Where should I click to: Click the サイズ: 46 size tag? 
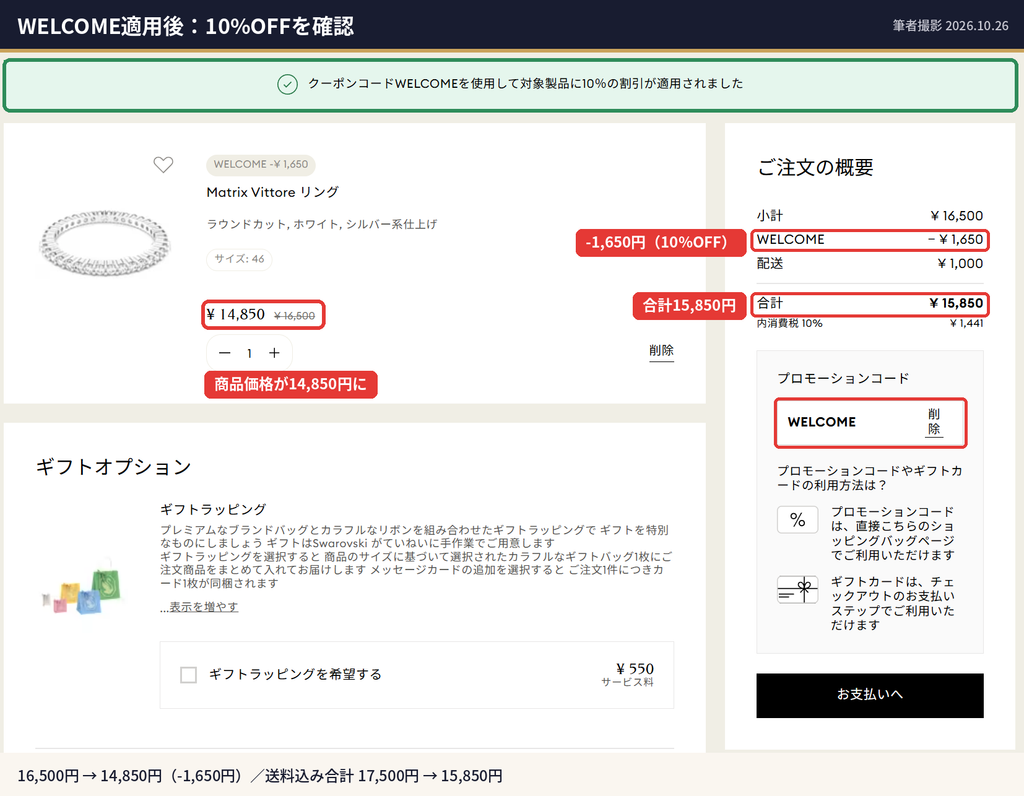(239, 259)
